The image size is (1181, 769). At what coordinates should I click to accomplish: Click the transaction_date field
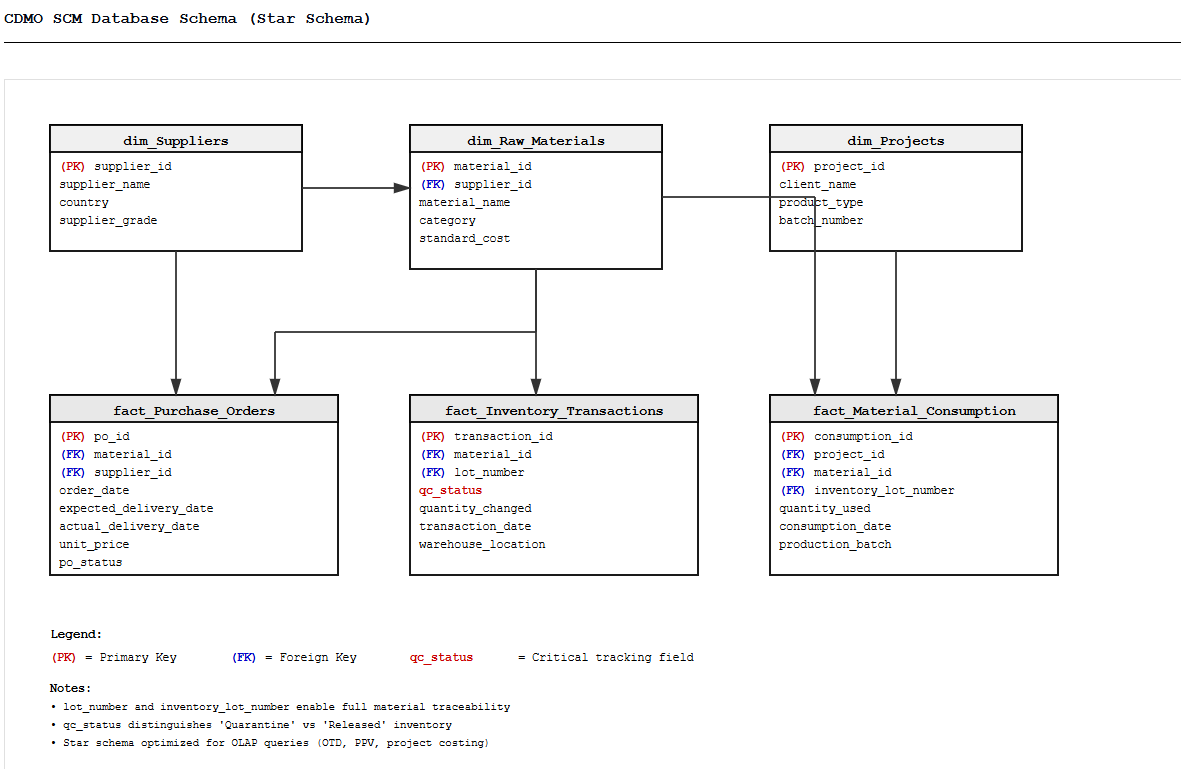point(475,527)
